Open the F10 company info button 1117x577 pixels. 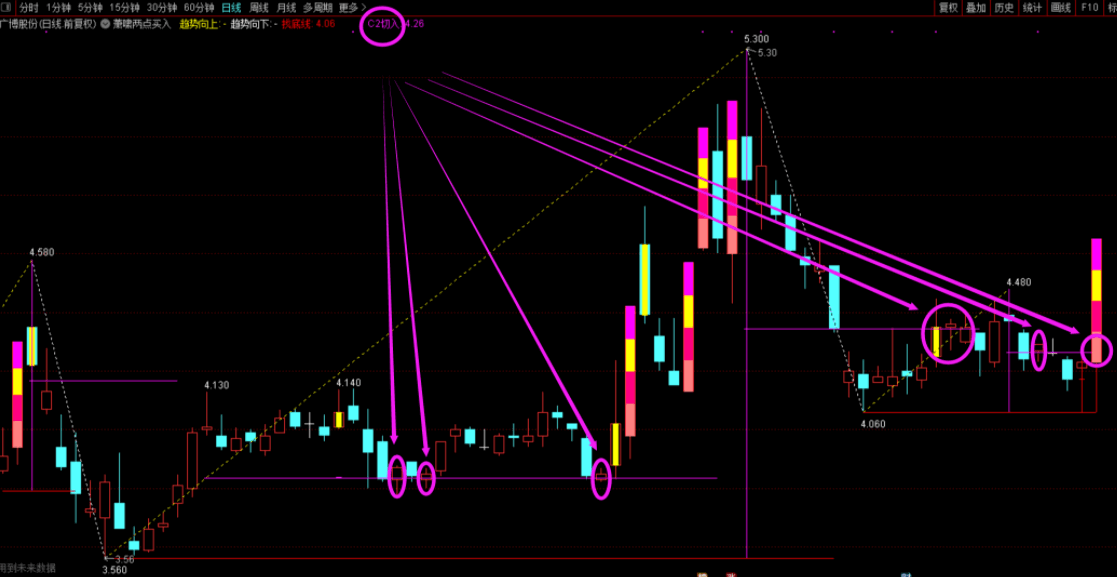tap(1089, 8)
